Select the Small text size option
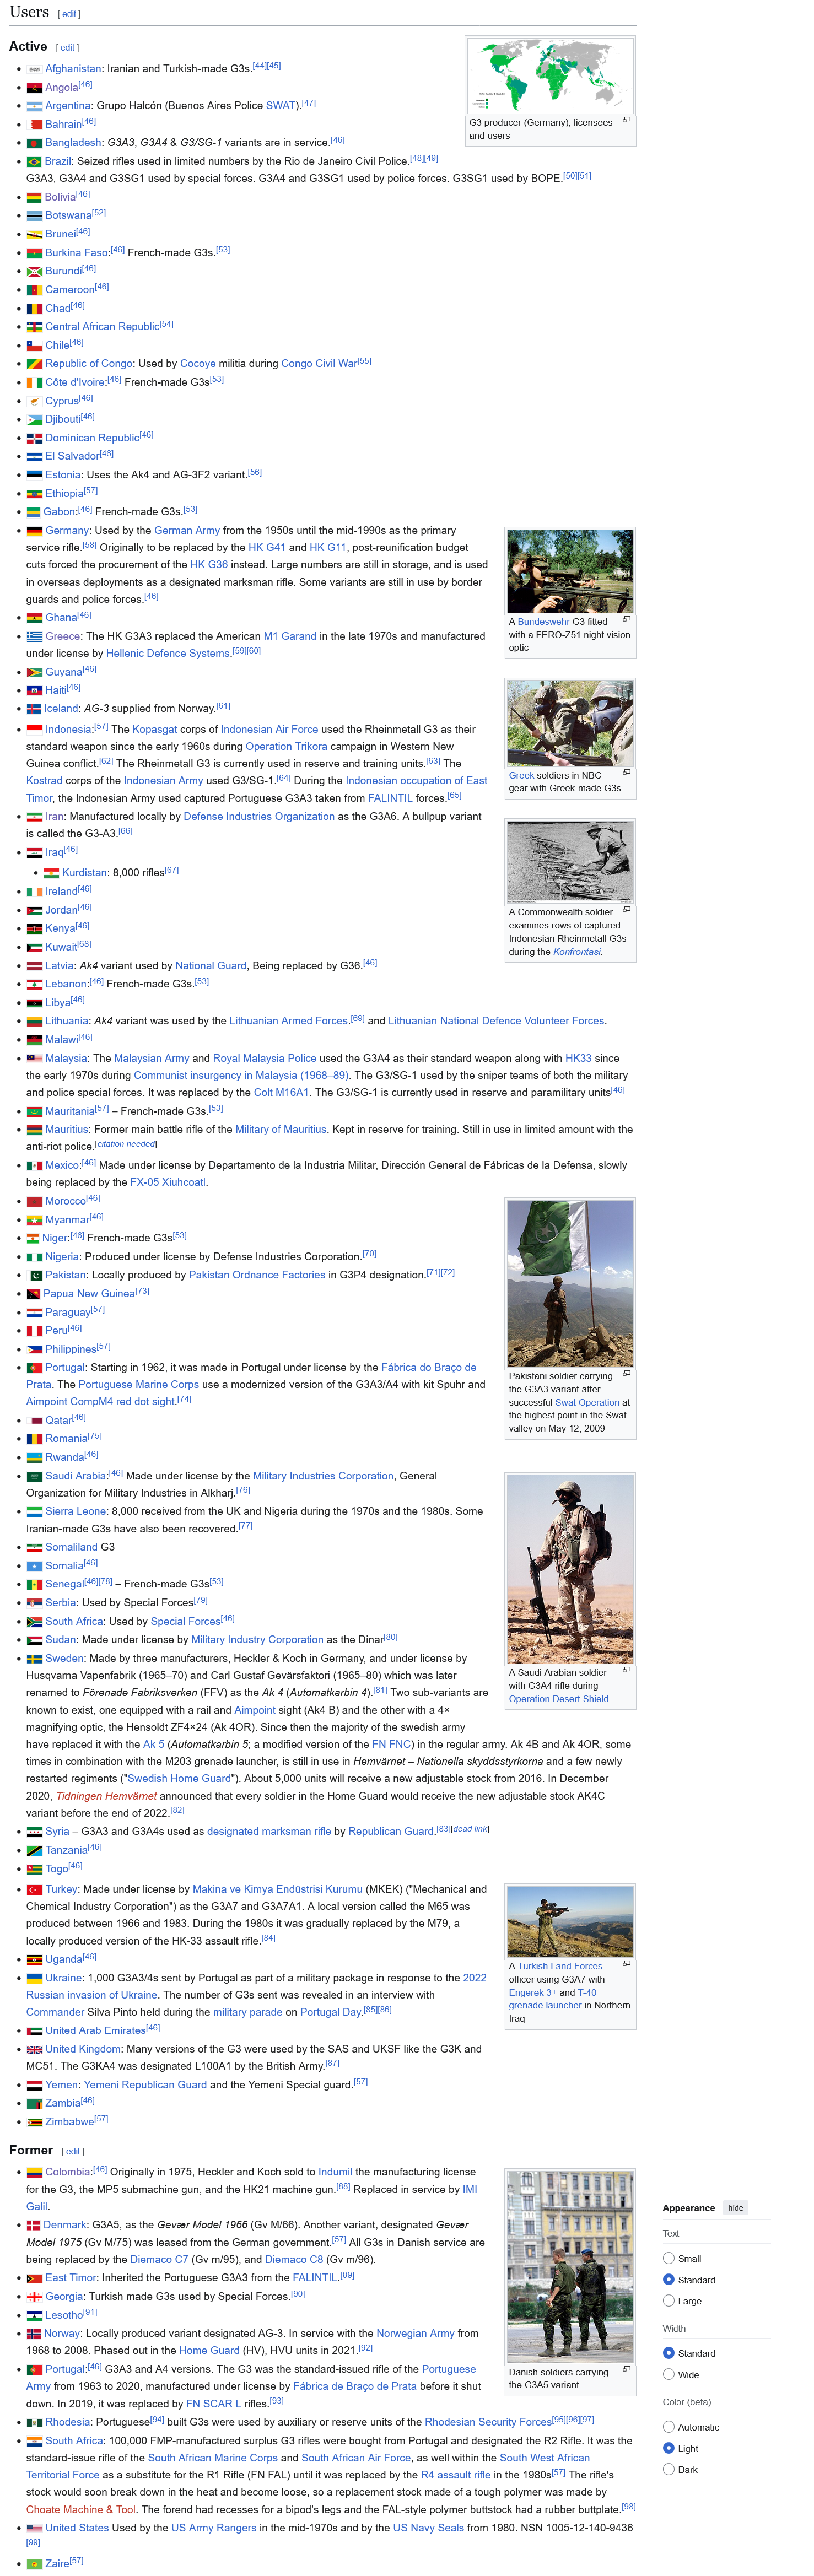The height and width of the screenshot is (2576, 814). pyautogui.click(x=668, y=2258)
